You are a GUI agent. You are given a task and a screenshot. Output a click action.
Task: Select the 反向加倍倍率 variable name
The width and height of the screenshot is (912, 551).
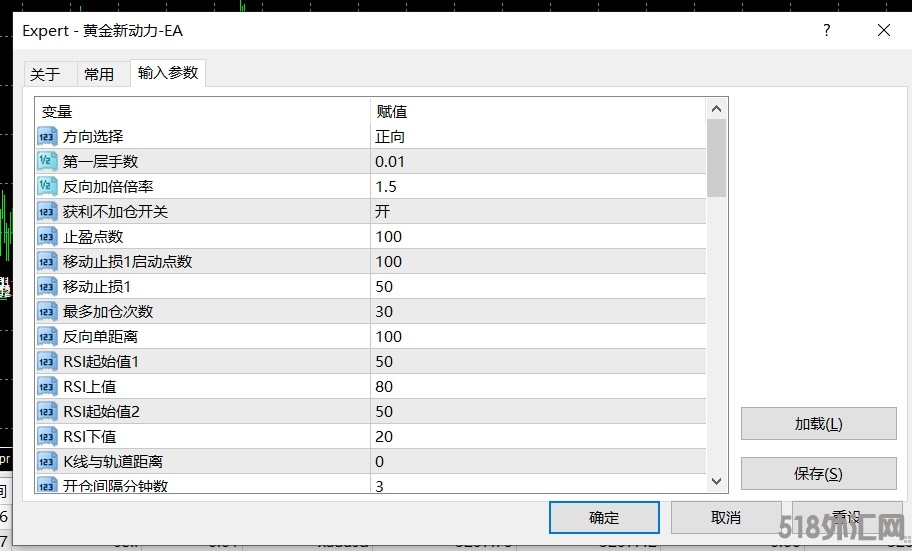pyautogui.click(x=108, y=187)
